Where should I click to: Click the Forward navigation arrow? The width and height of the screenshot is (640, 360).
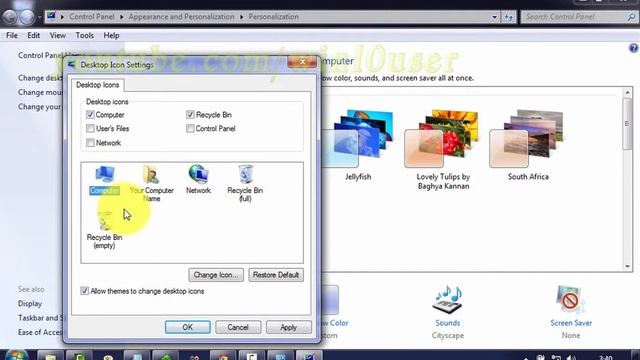[27, 17]
